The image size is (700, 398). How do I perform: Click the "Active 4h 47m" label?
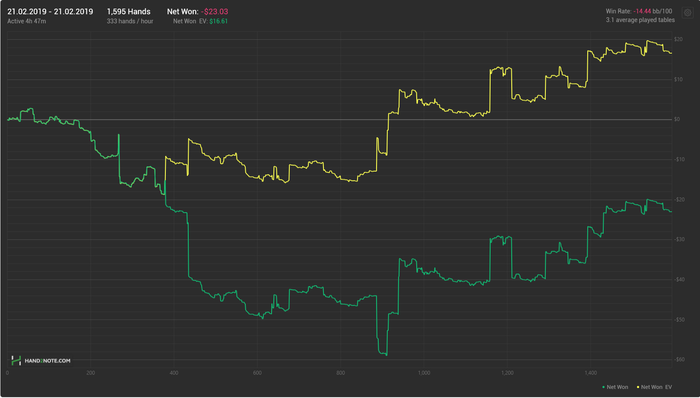point(26,21)
